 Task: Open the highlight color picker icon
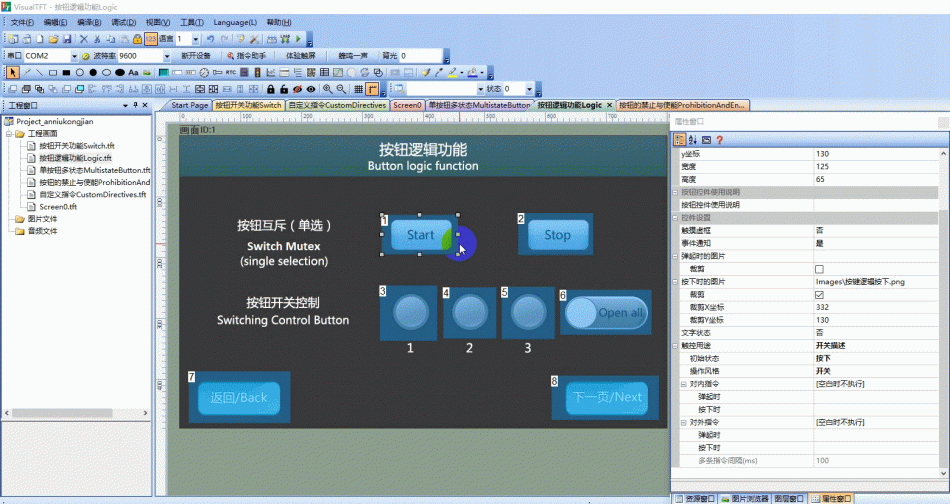(x=453, y=72)
